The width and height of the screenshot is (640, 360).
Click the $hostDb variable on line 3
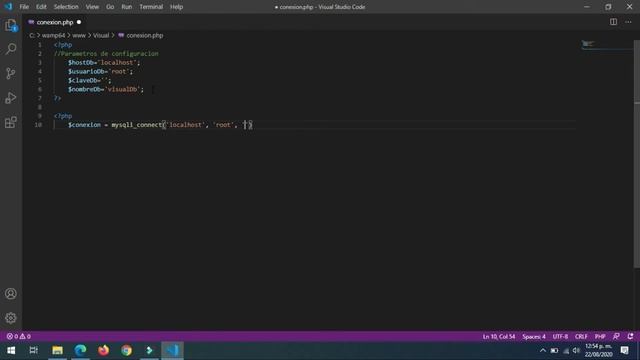click(x=81, y=62)
